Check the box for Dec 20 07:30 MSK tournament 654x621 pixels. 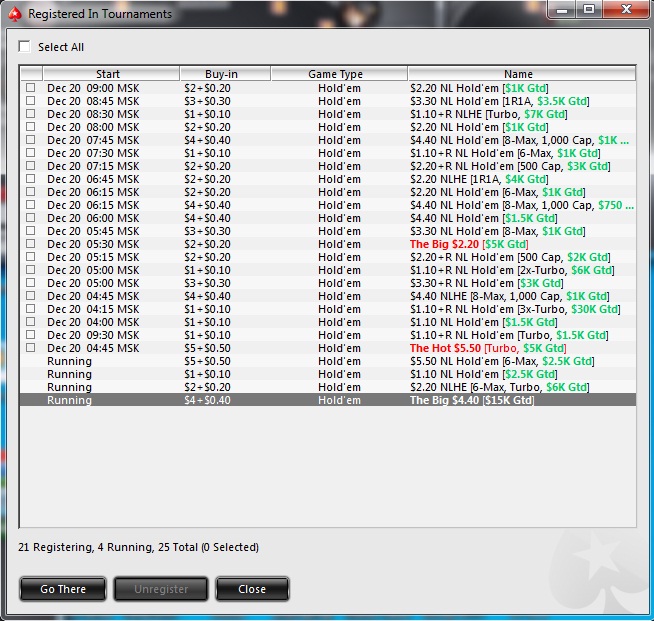click(30, 153)
